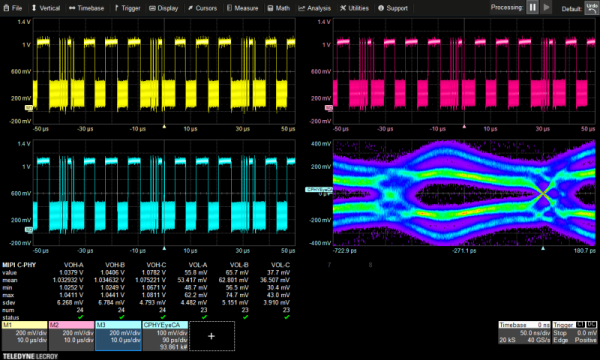Select the VOL-C measurement column header
This screenshot has height=360, width=600.
pos(280,265)
